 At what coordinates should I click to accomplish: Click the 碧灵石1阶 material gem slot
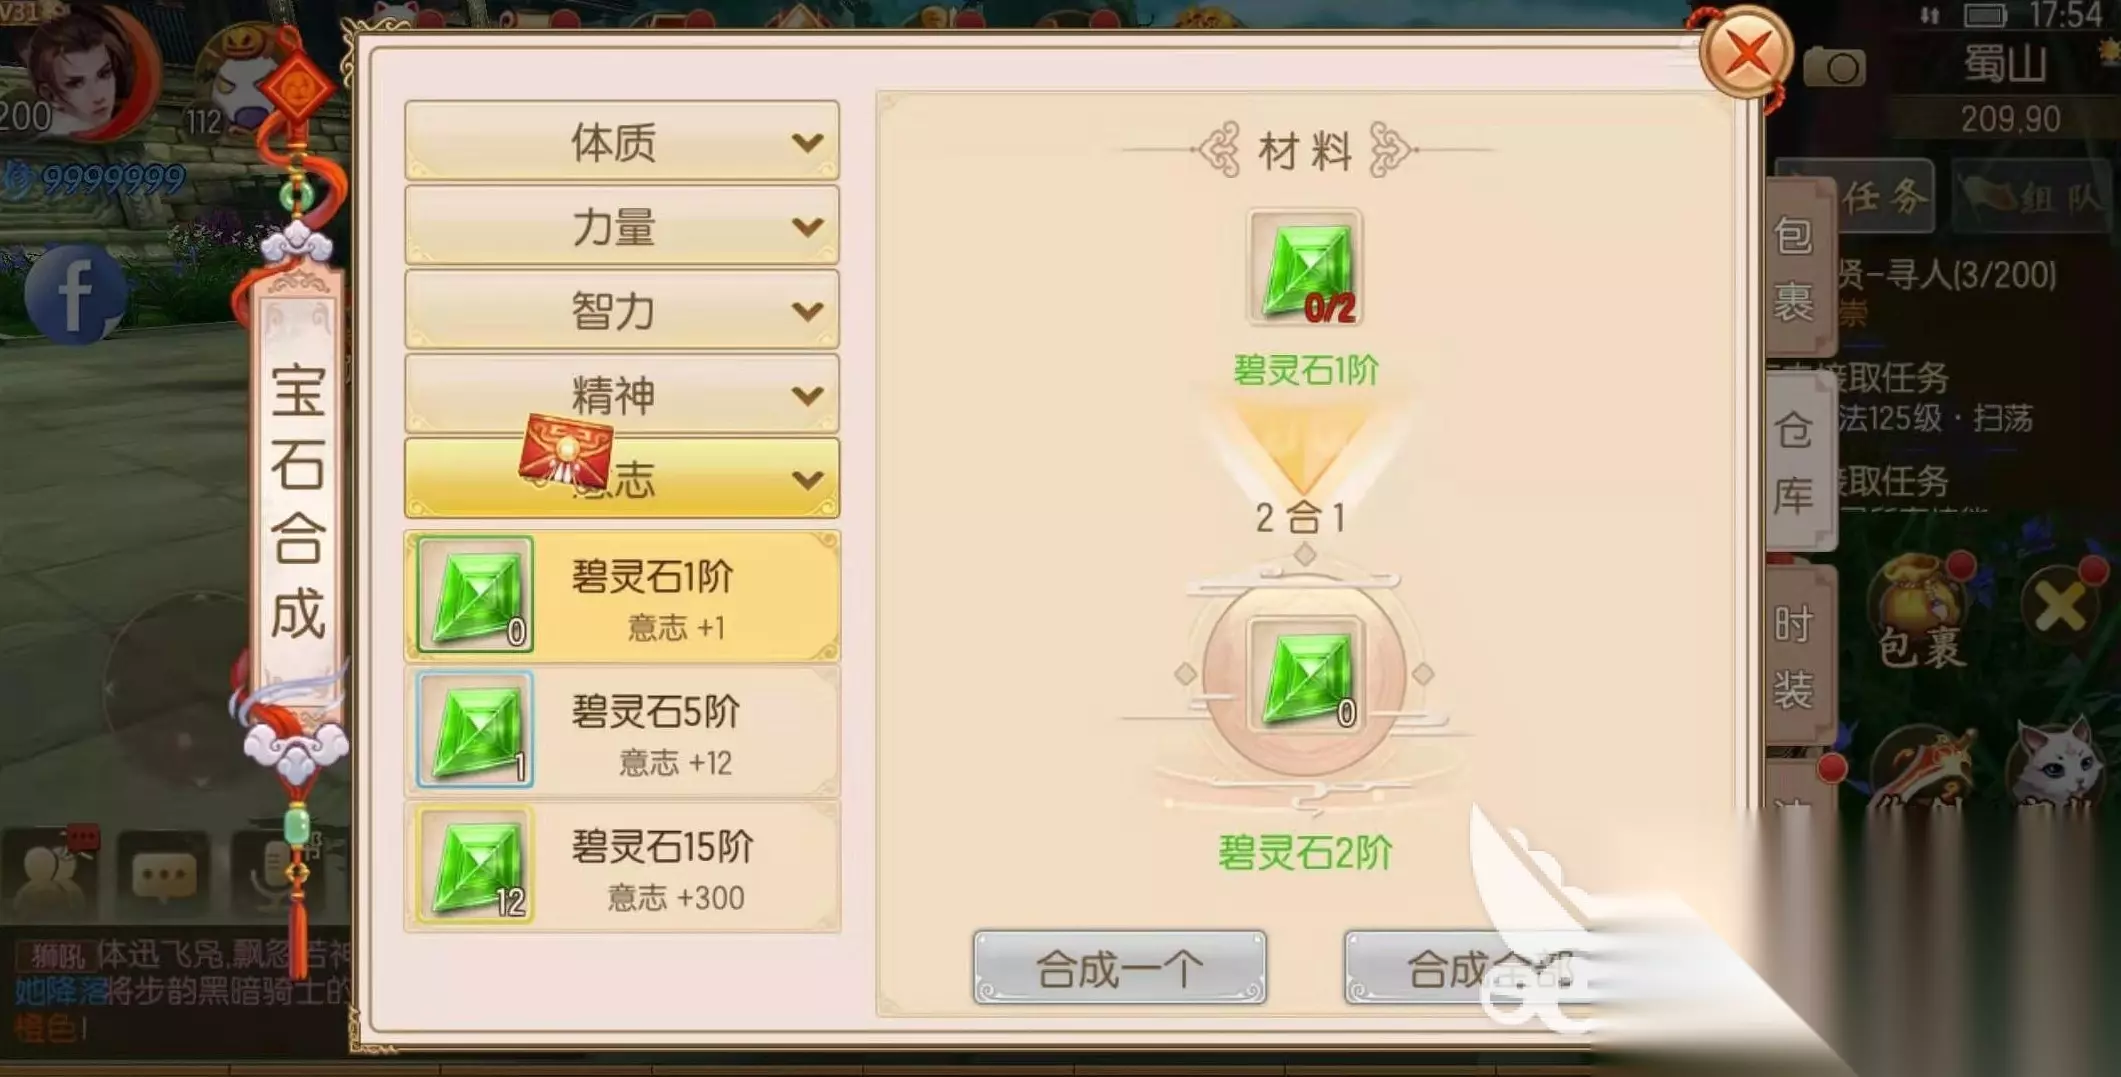pos(1304,267)
